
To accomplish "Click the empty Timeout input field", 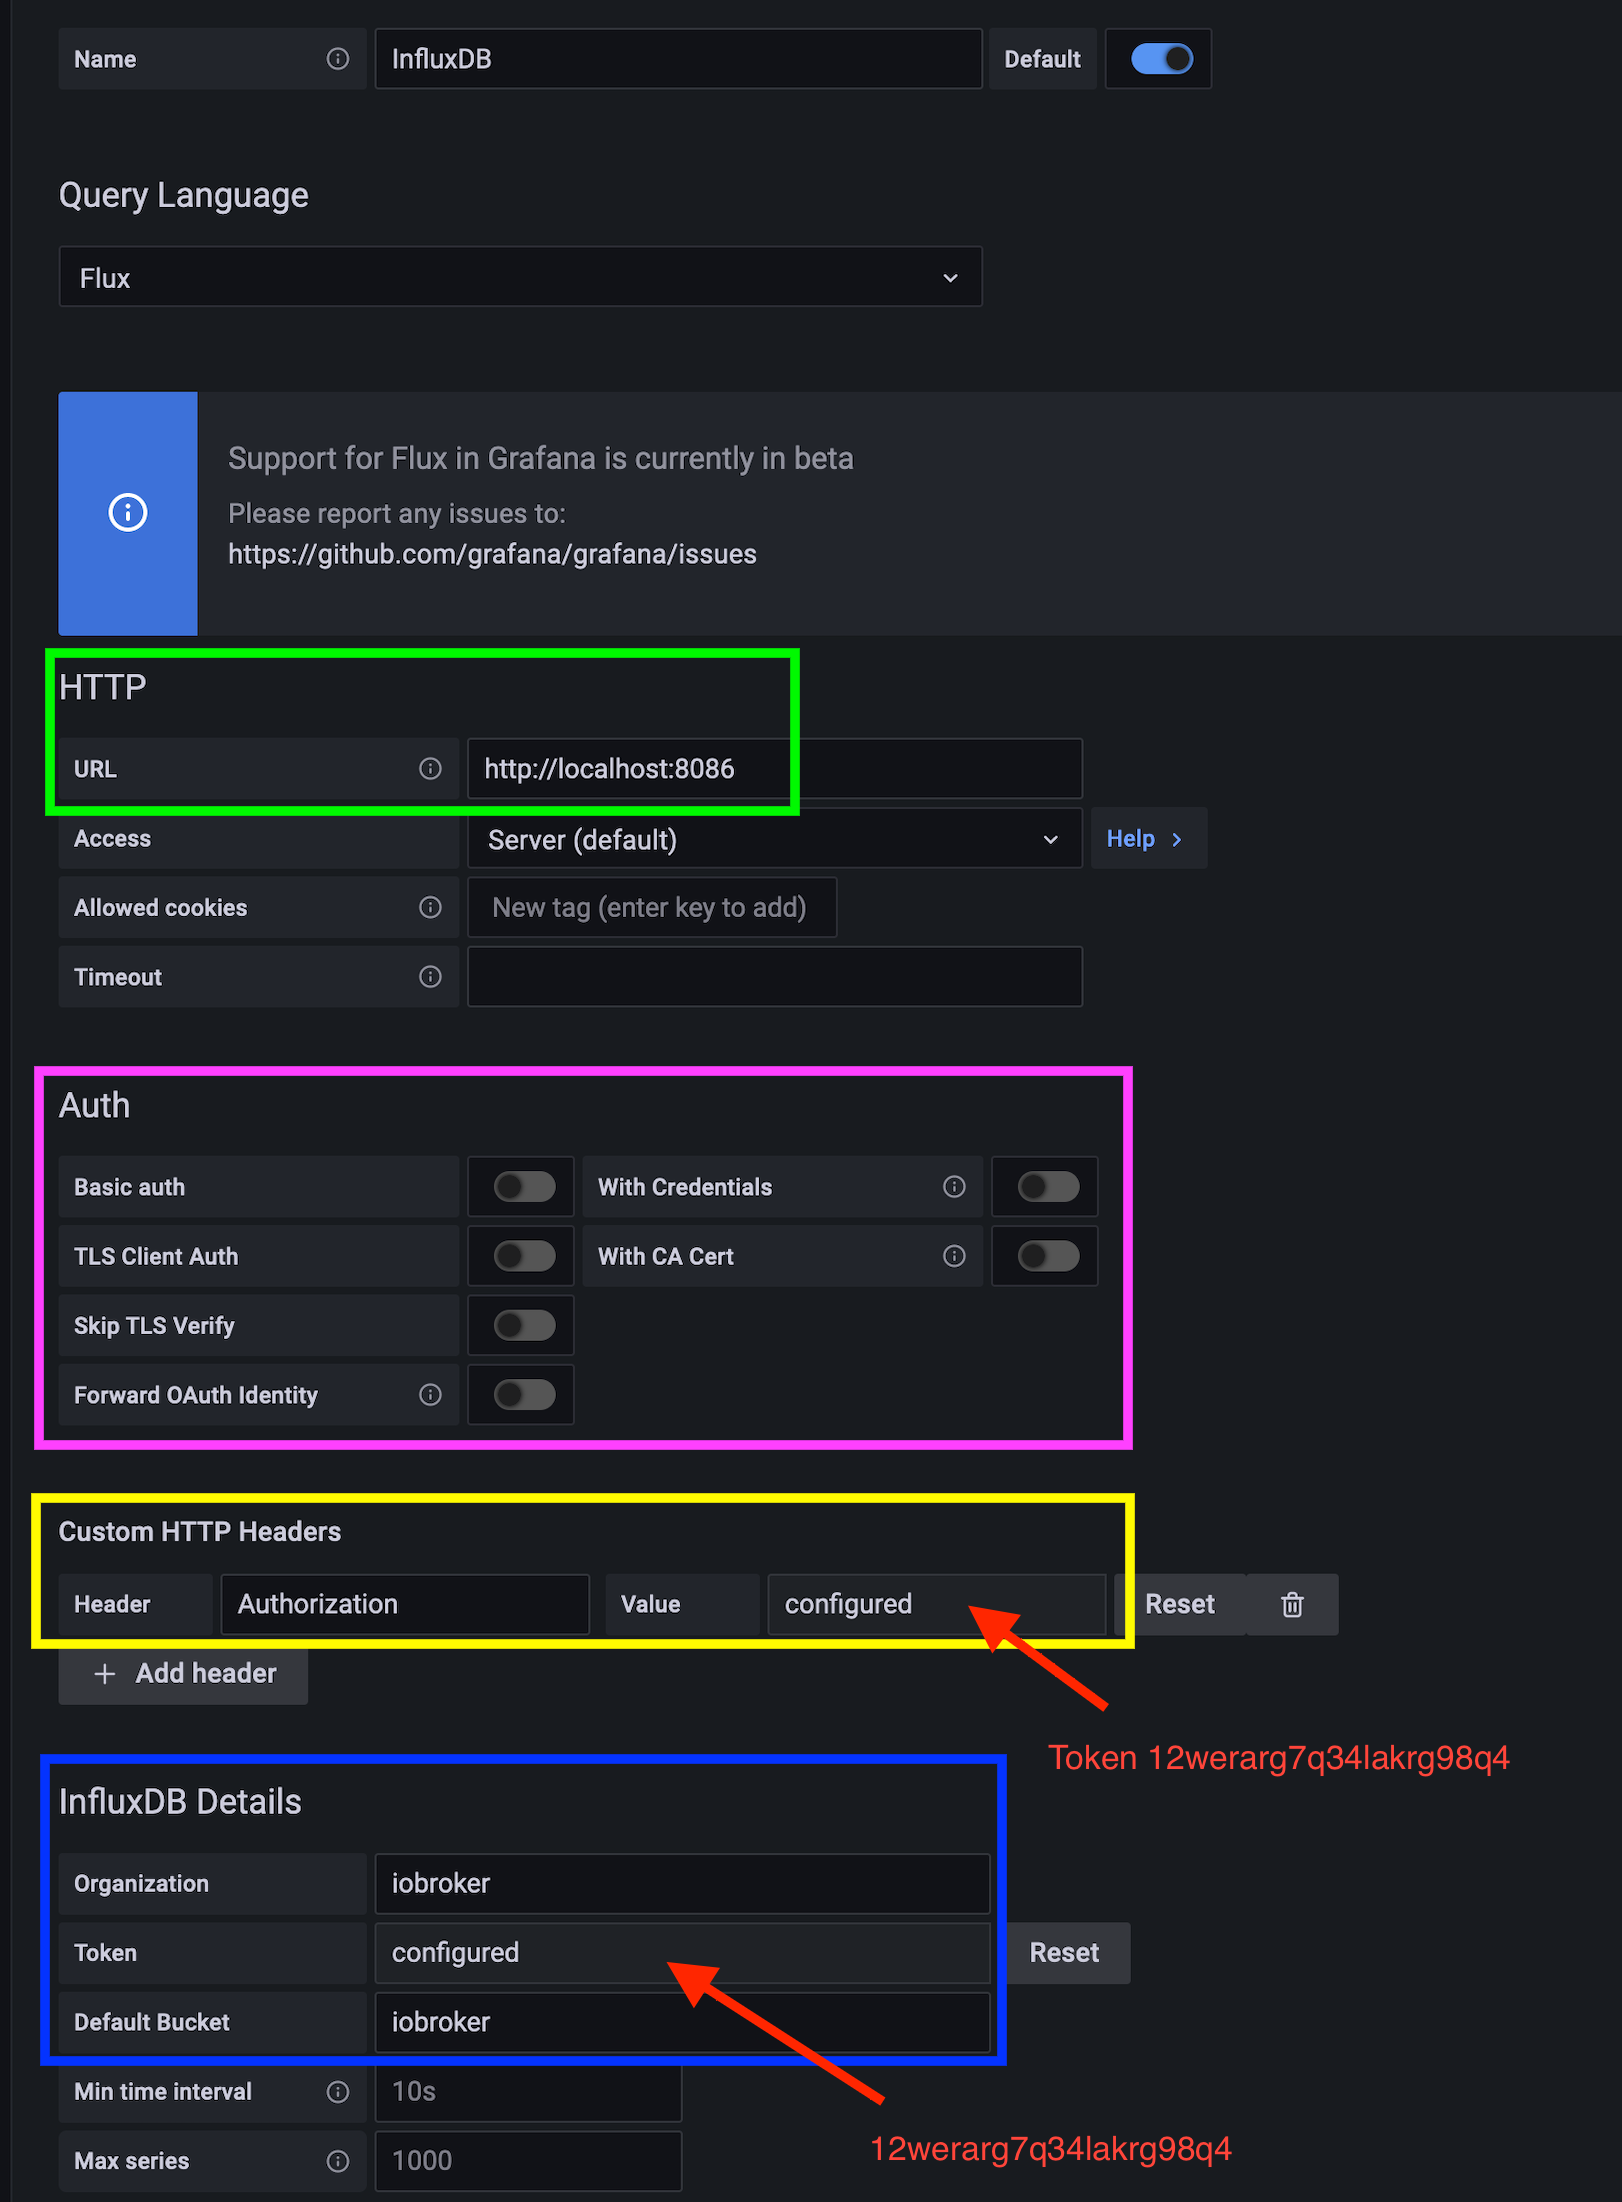I will 774,976.
